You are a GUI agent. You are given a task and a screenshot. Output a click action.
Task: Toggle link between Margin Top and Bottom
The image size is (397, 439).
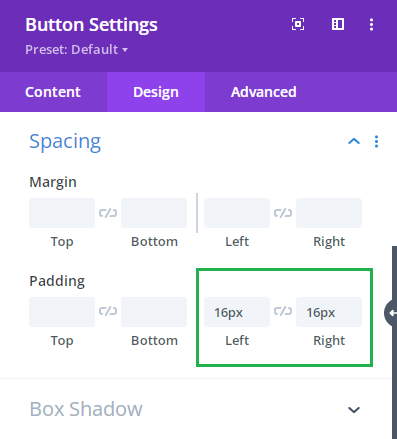(x=108, y=213)
